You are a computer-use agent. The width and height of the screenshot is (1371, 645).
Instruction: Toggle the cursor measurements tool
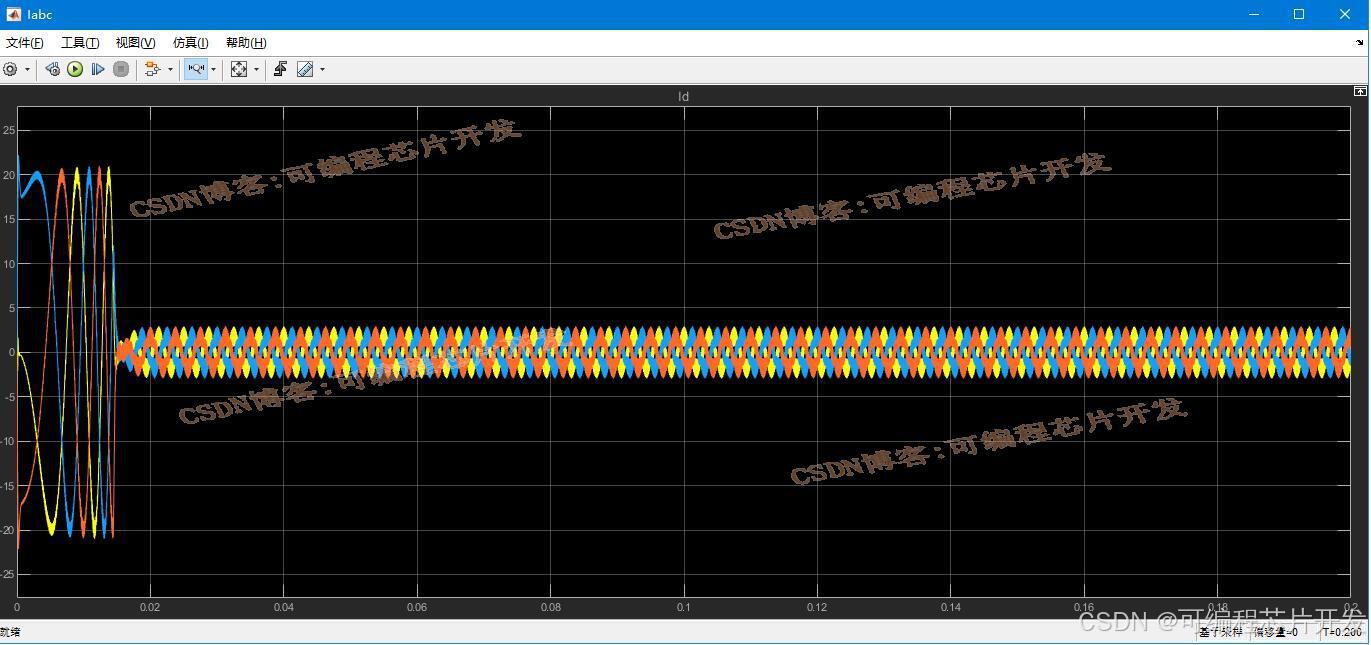click(x=305, y=69)
